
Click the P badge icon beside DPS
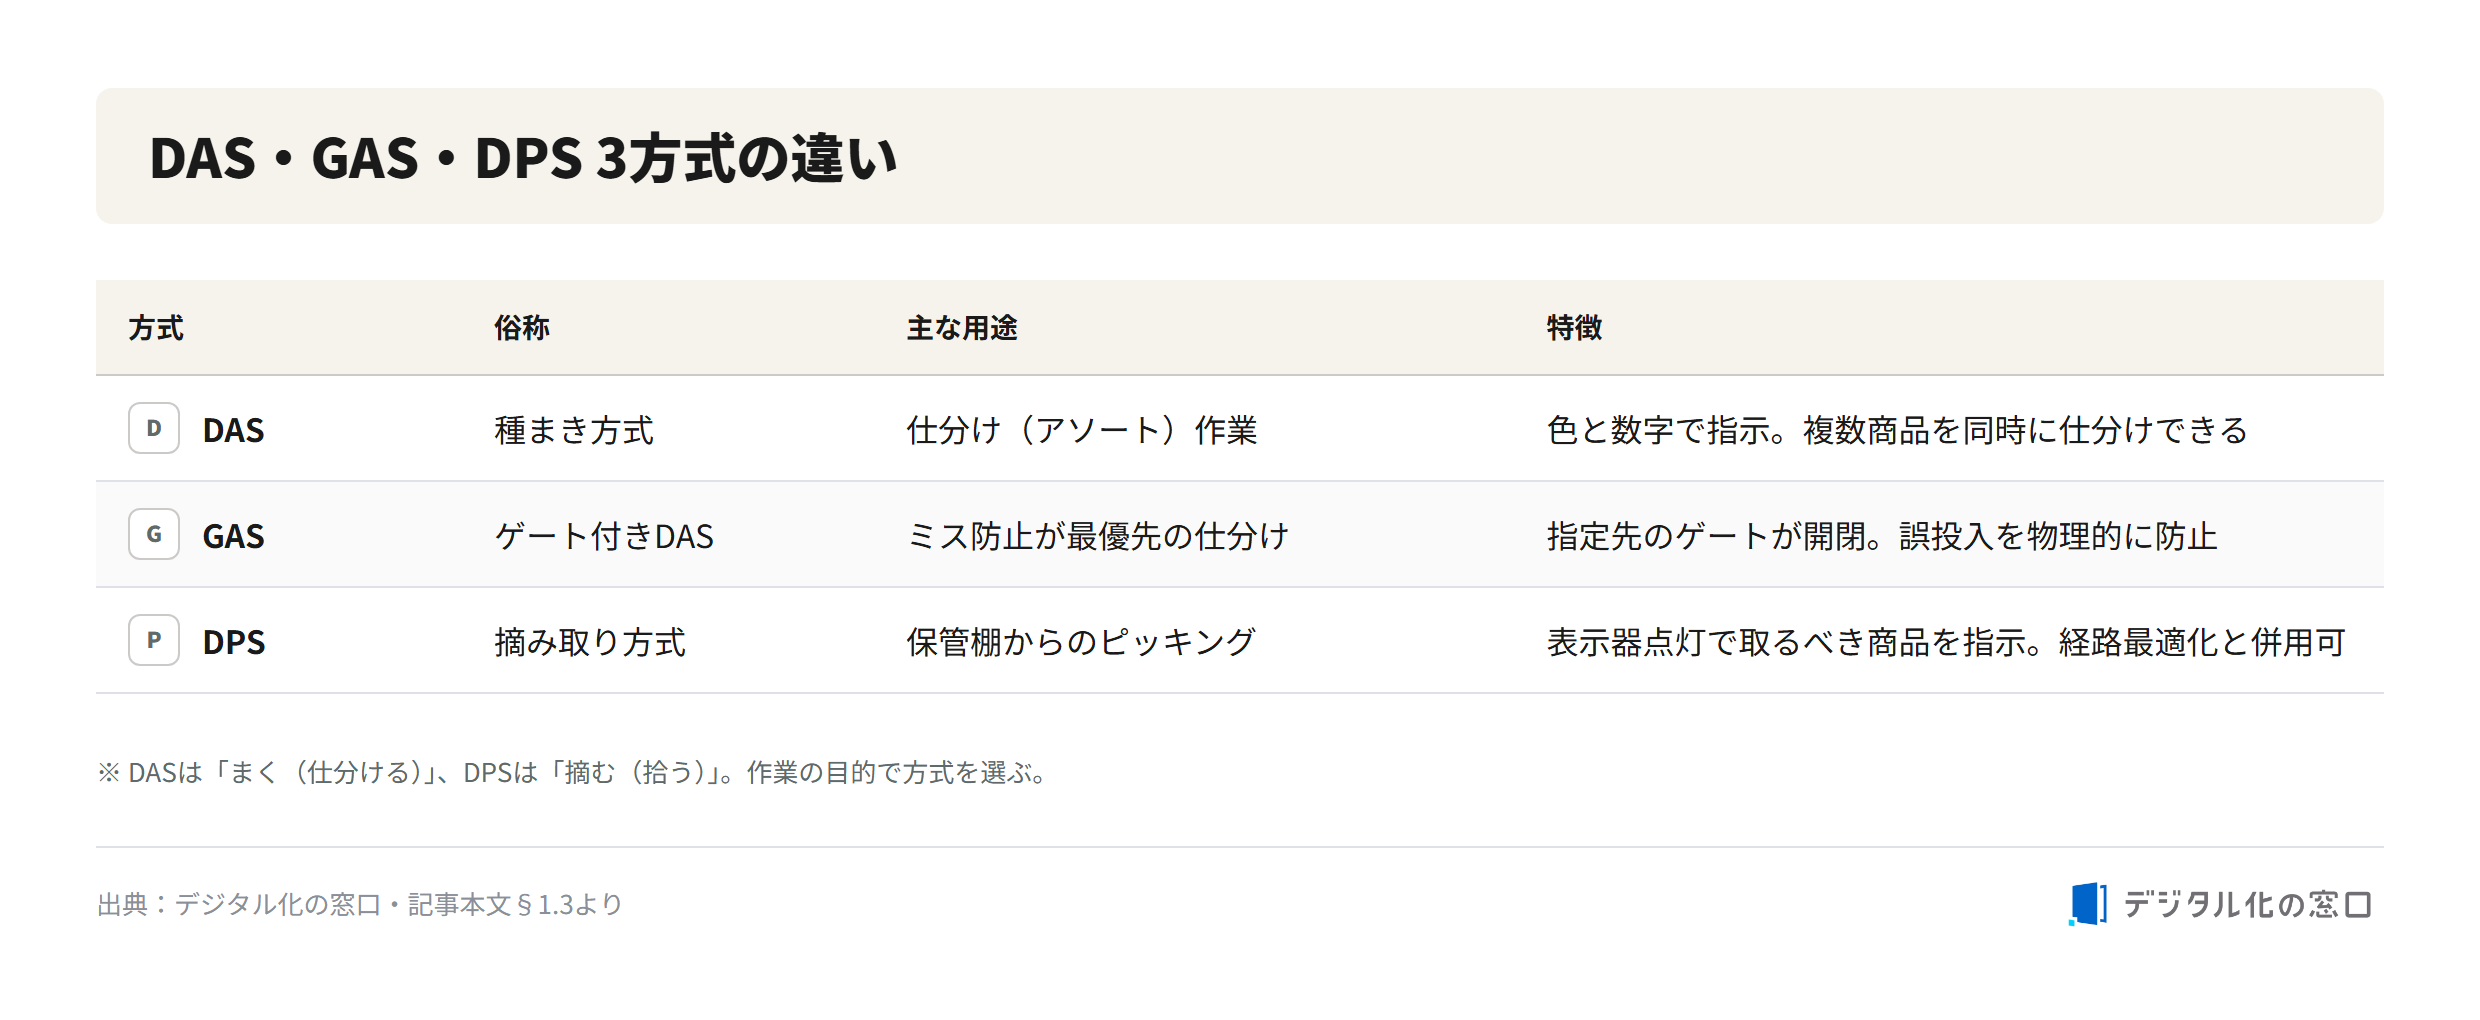154,640
